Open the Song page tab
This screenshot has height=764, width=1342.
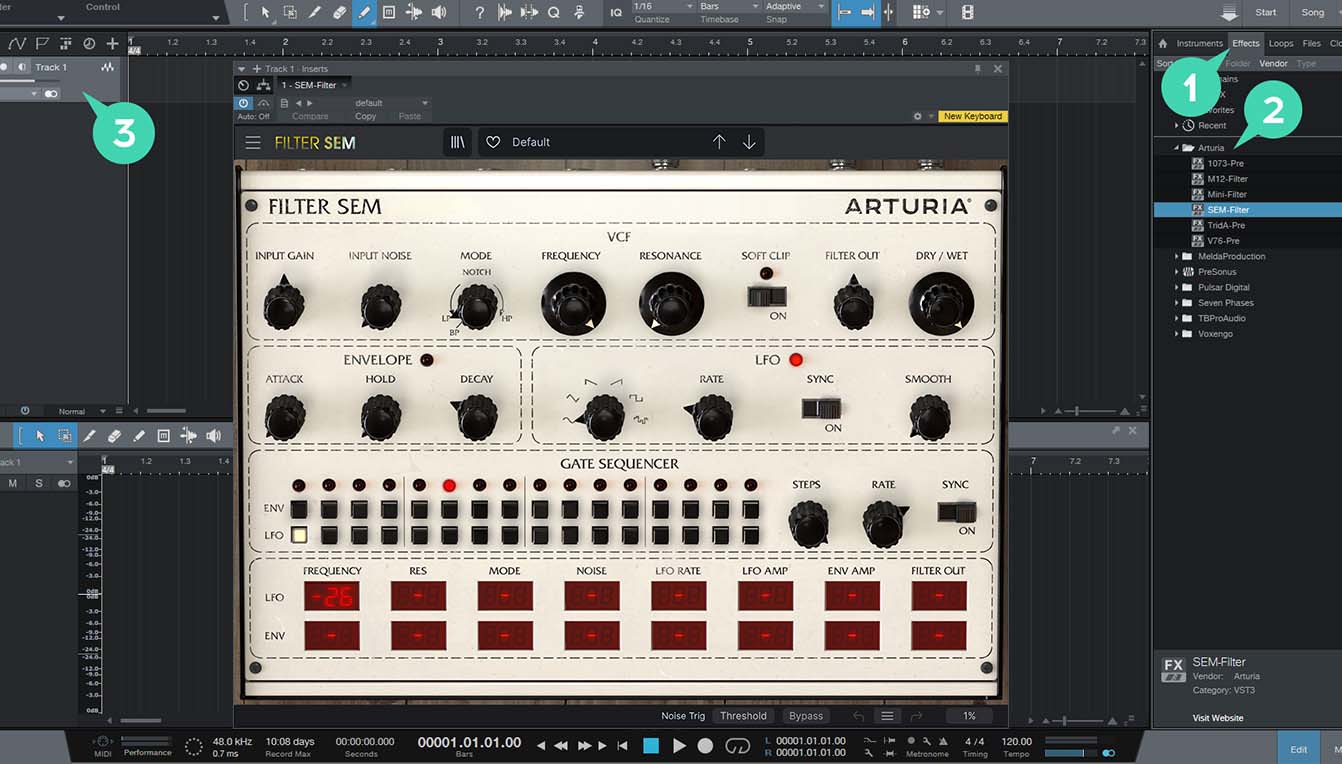click(1313, 13)
